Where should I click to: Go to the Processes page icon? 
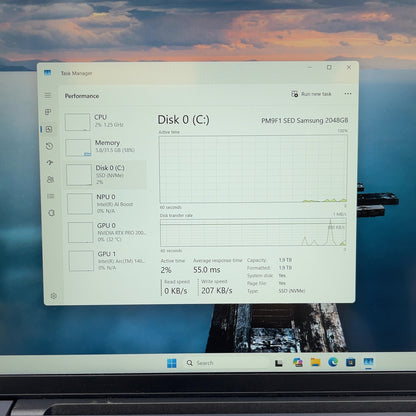click(x=48, y=112)
